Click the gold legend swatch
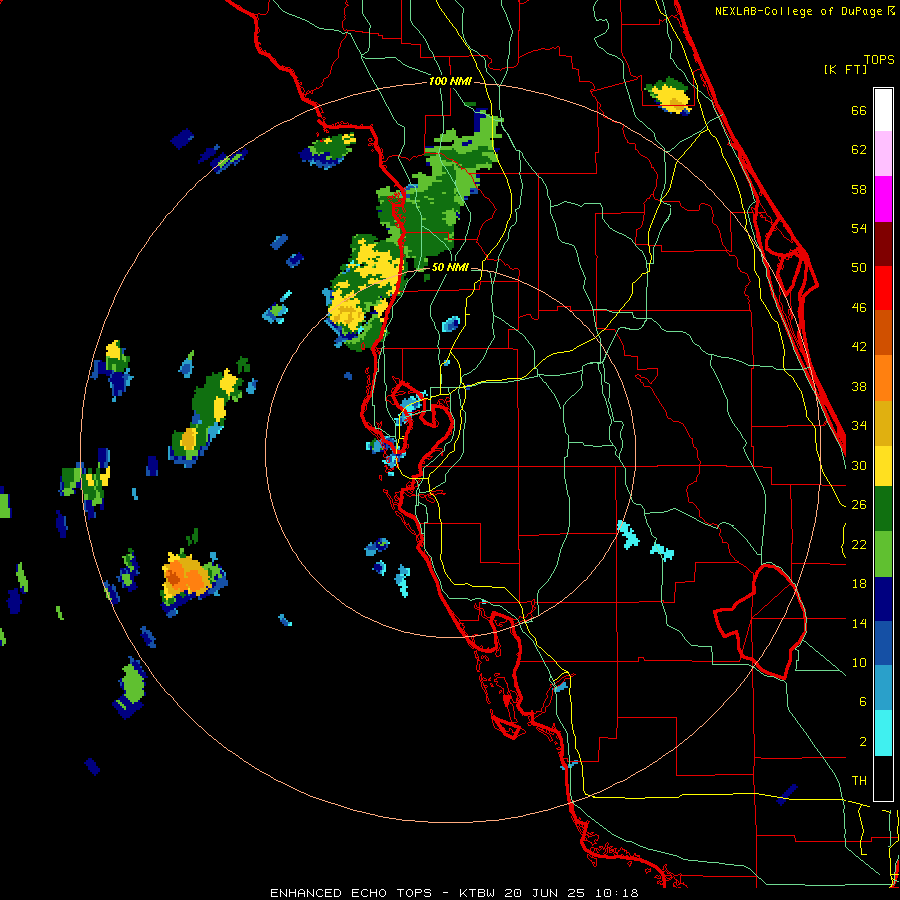 (x=883, y=423)
